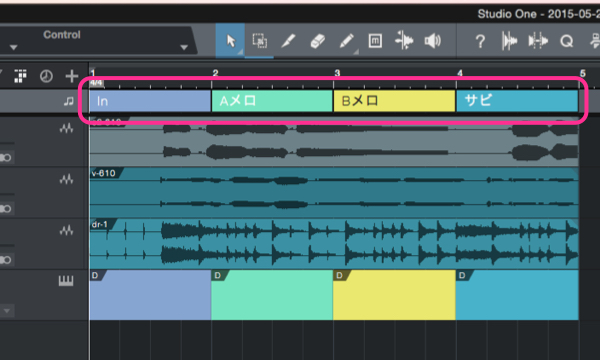This screenshot has height=360, width=600.
Task: Expand dropdown arrow left of Control
Action: coord(14,47)
